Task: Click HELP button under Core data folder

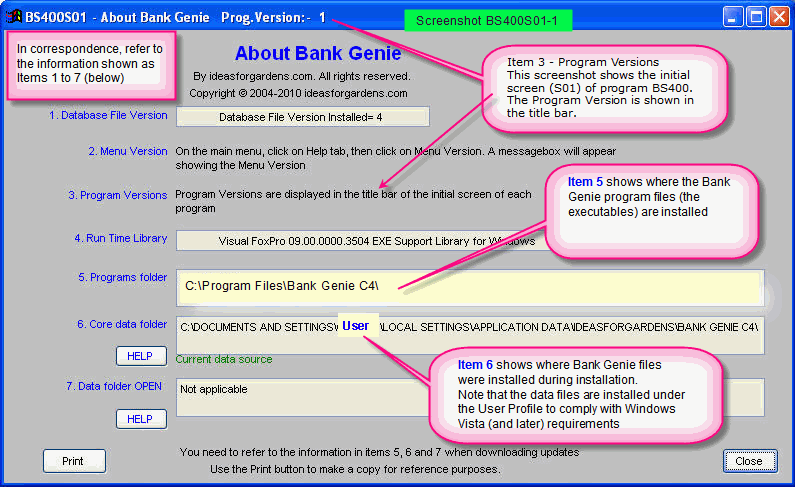Action: (141, 356)
